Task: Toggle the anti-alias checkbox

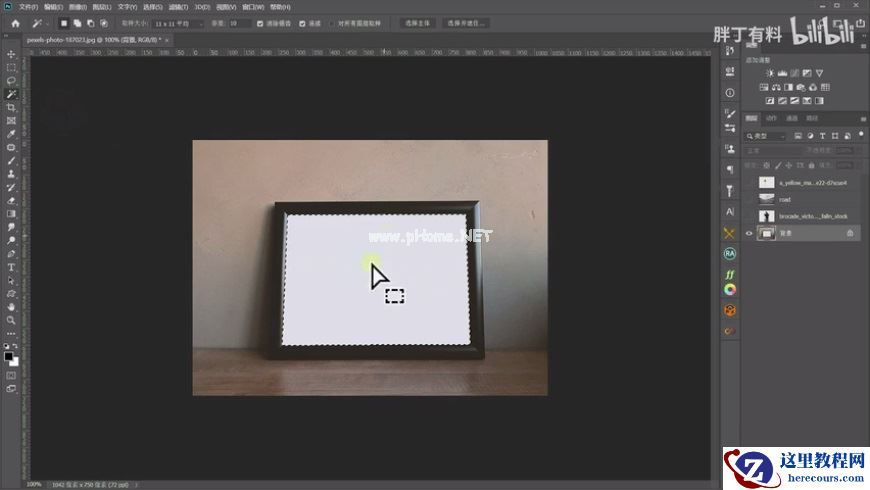Action: click(260, 23)
